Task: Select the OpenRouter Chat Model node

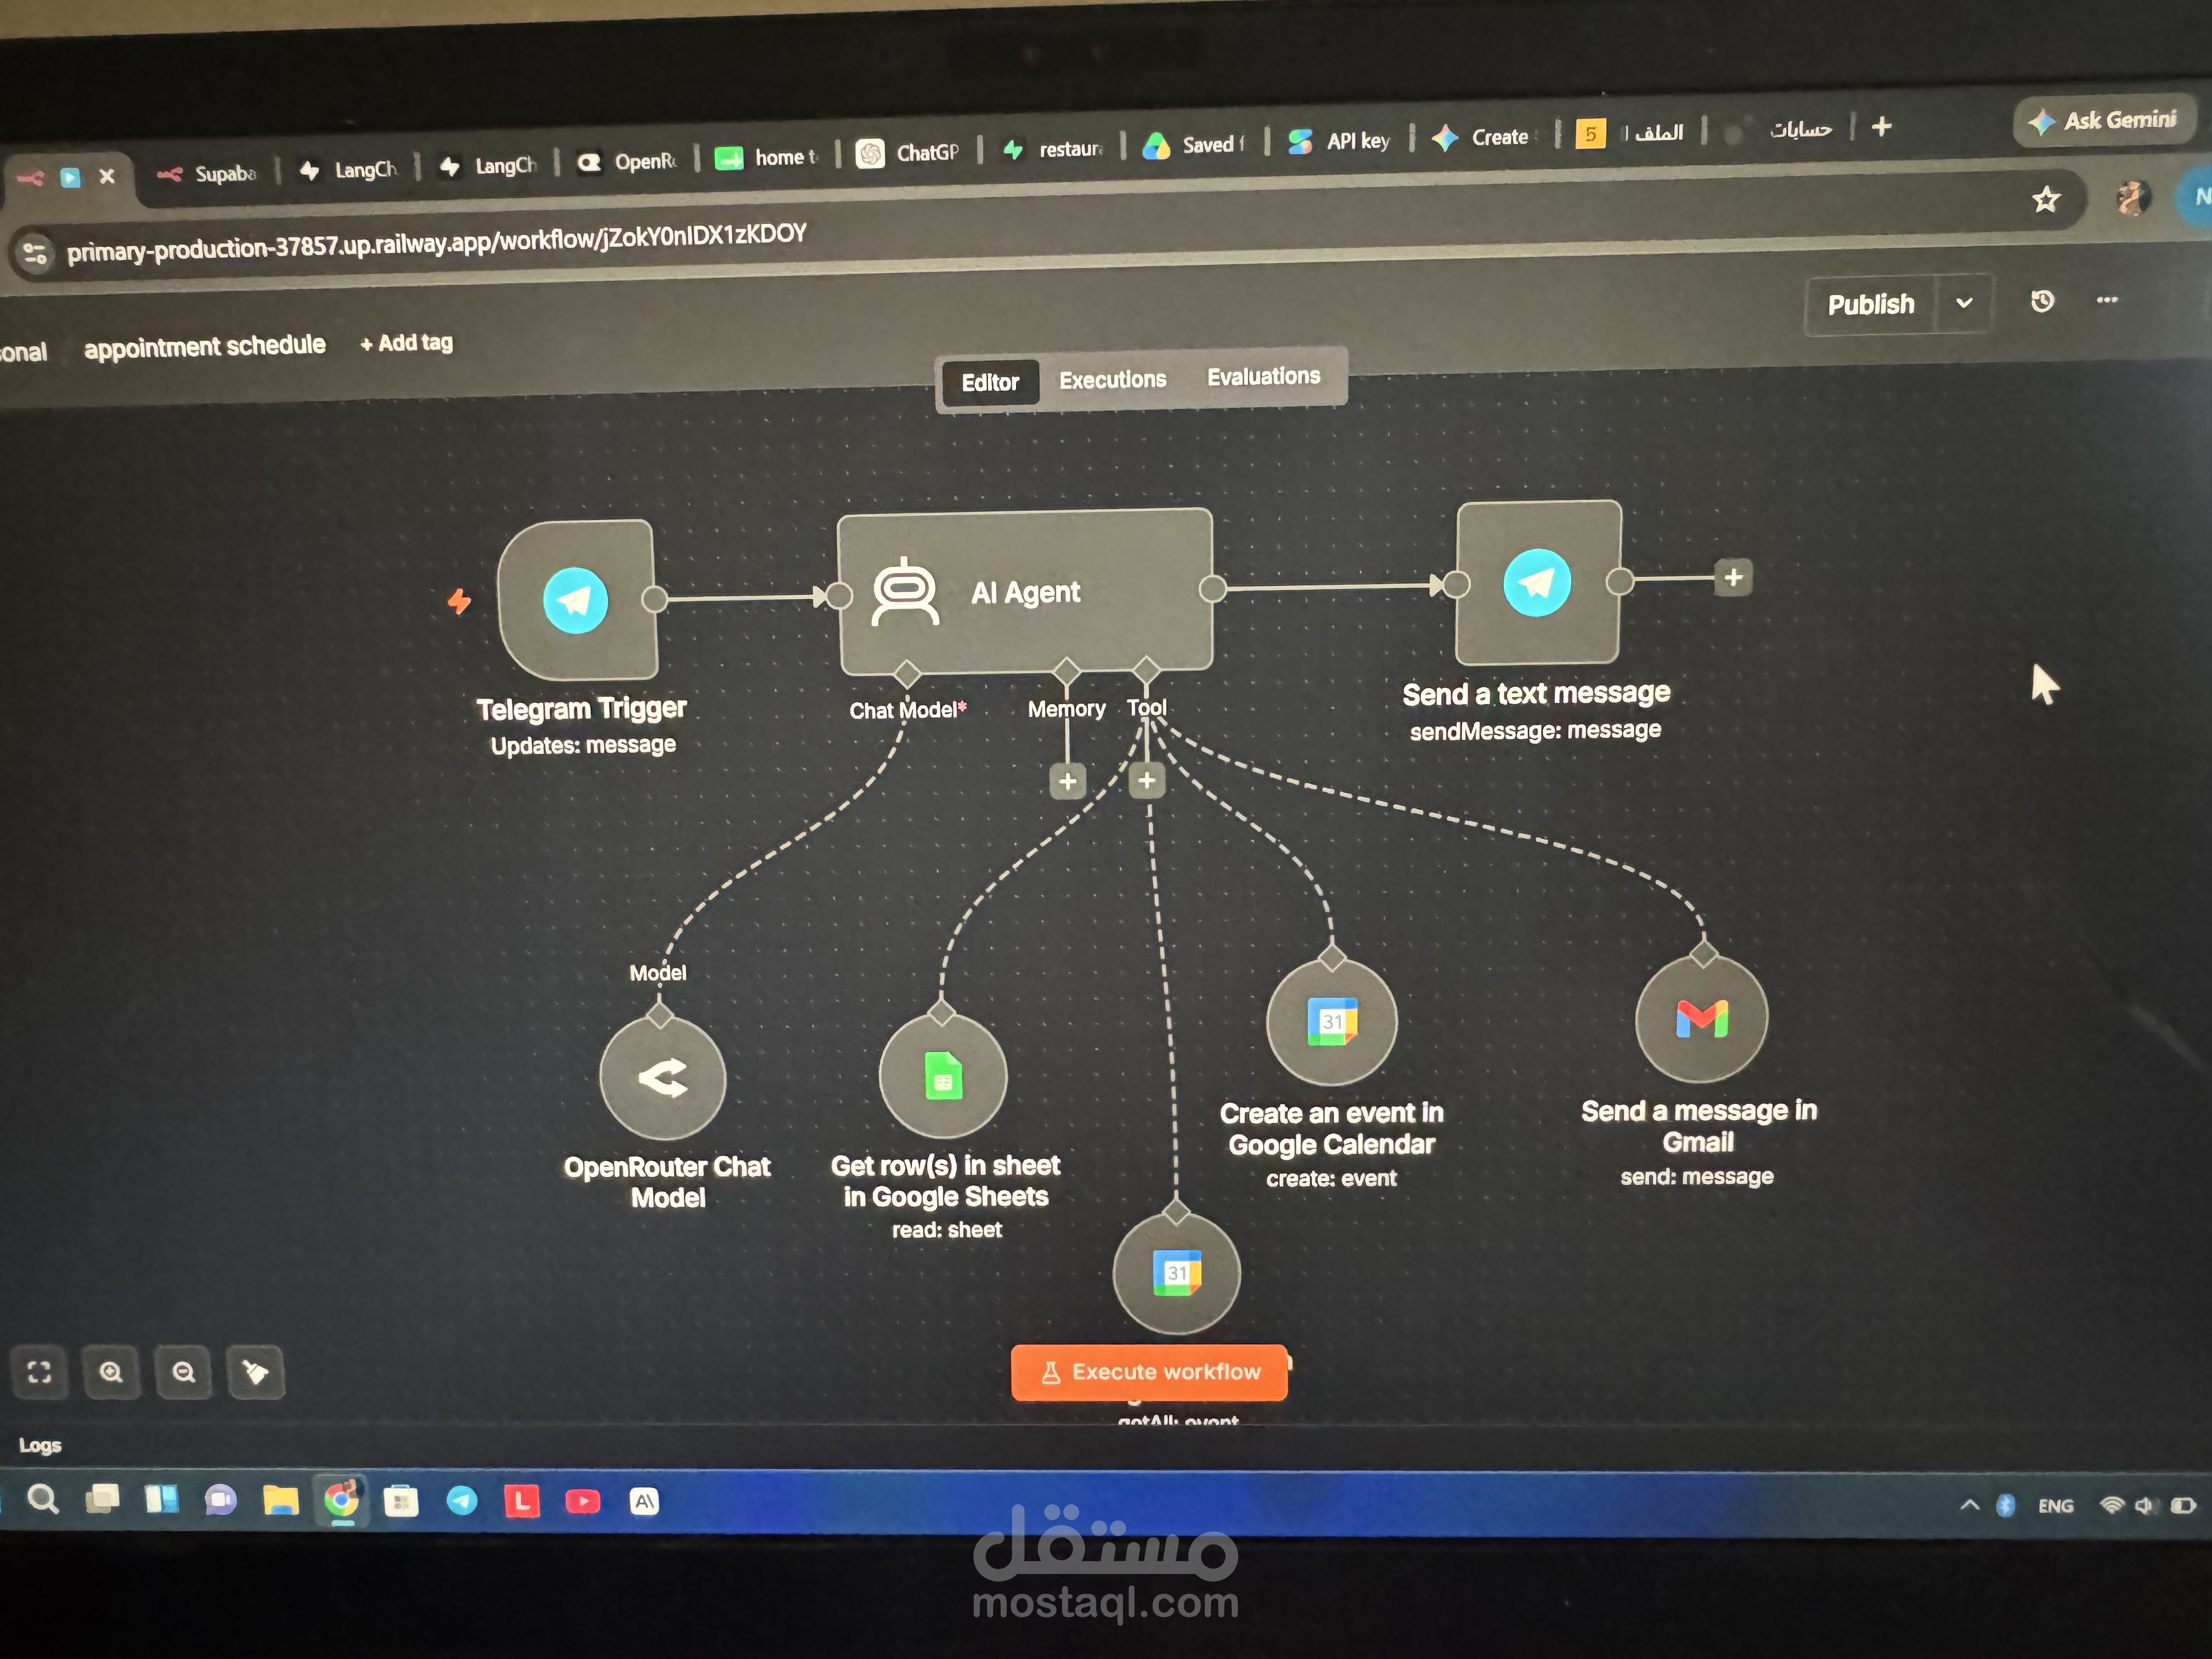Action: 662,1077
